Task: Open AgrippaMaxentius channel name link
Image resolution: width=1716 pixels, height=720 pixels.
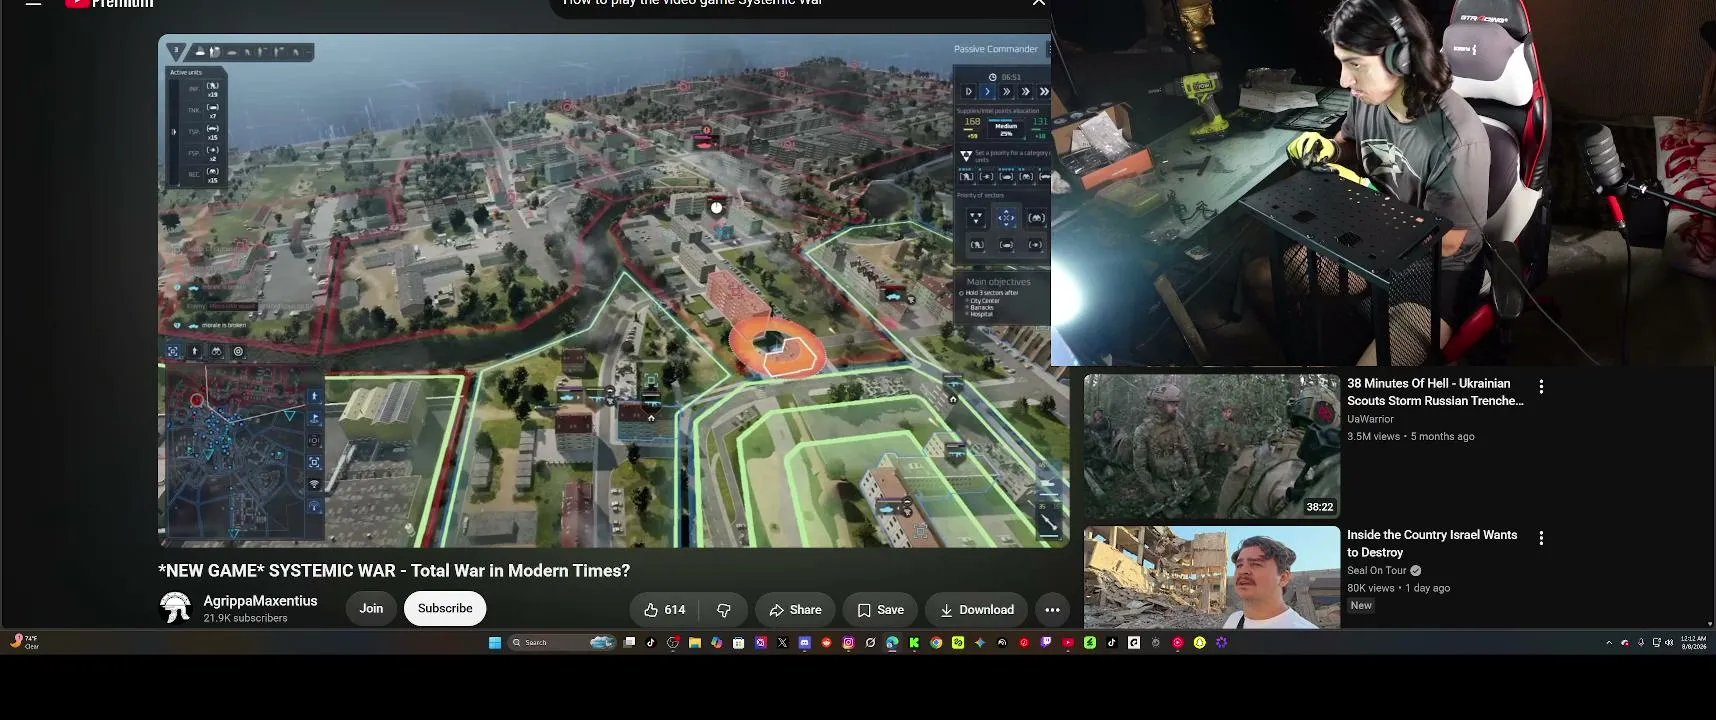Action: pyautogui.click(x=260, y=601)
